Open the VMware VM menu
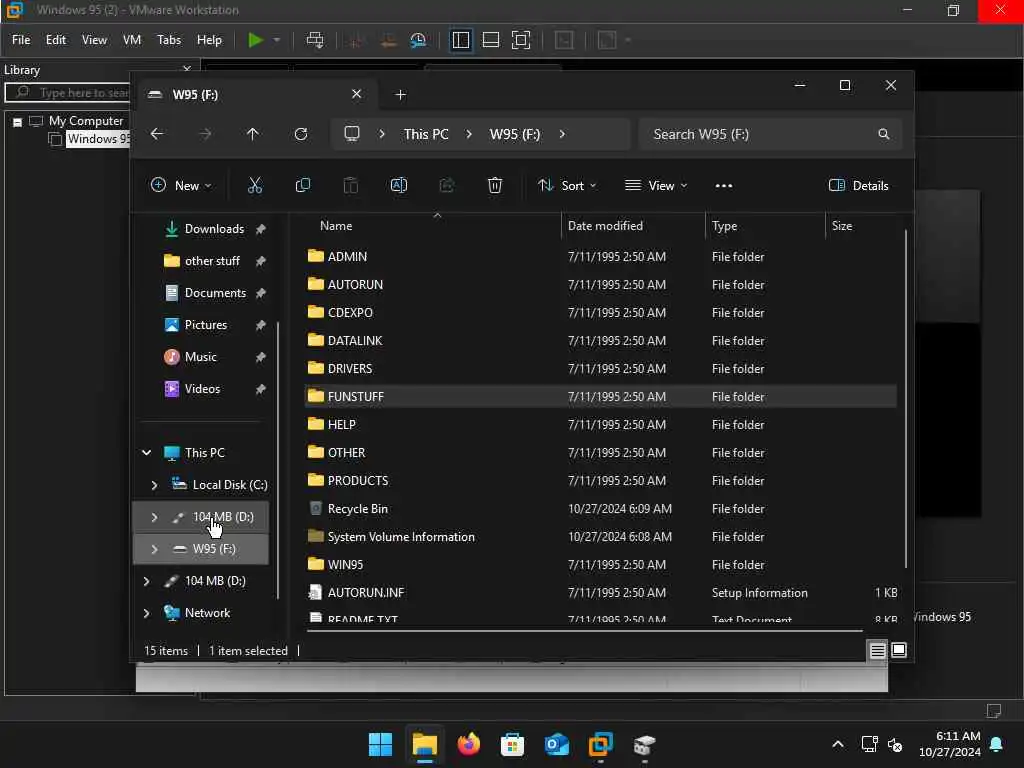The width and height of the screenshot is (1024, 768). coord(132,40)
